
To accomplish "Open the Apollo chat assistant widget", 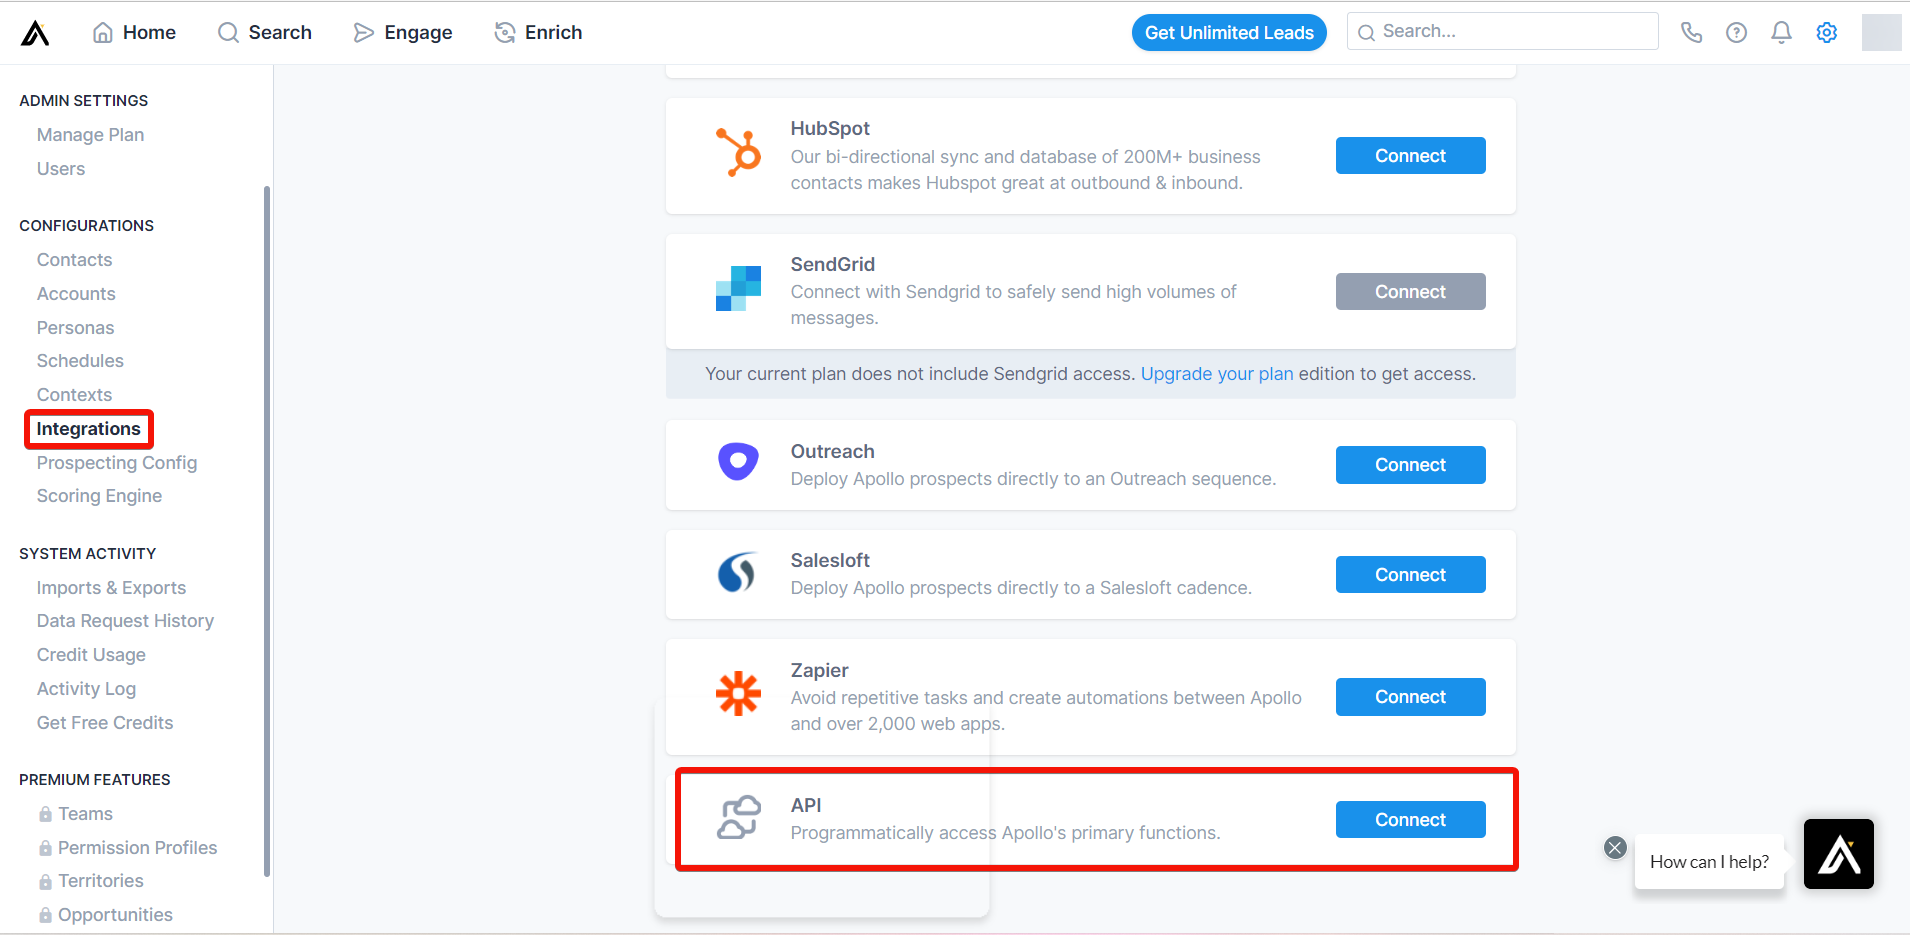I will click(x=1838, y=854).
